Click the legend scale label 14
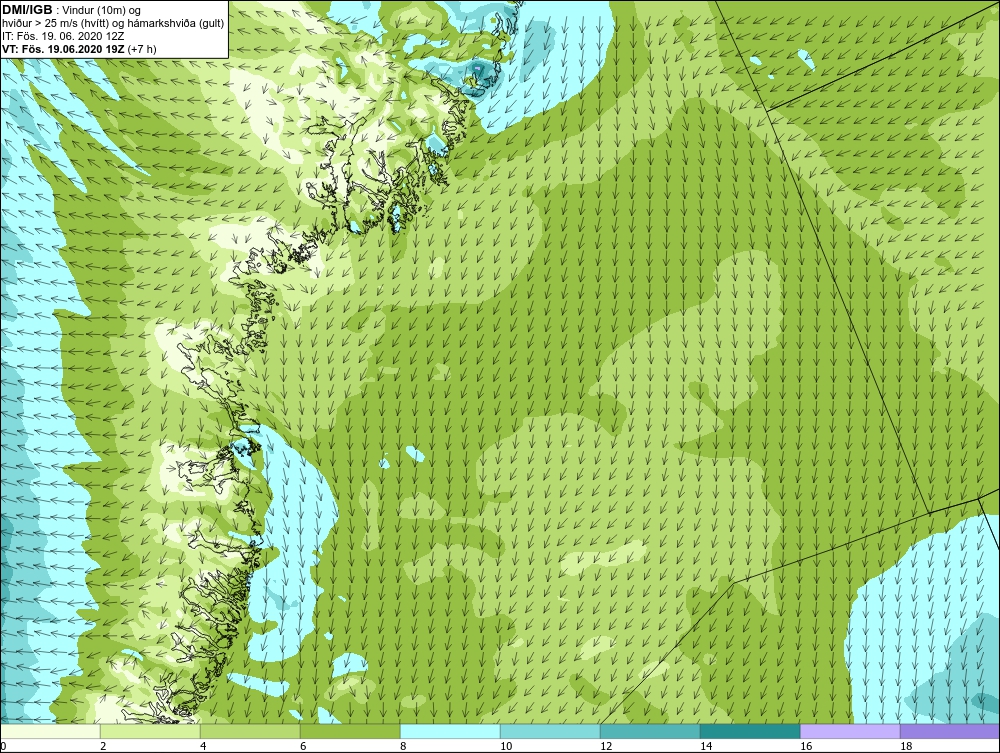 [706, 746]
